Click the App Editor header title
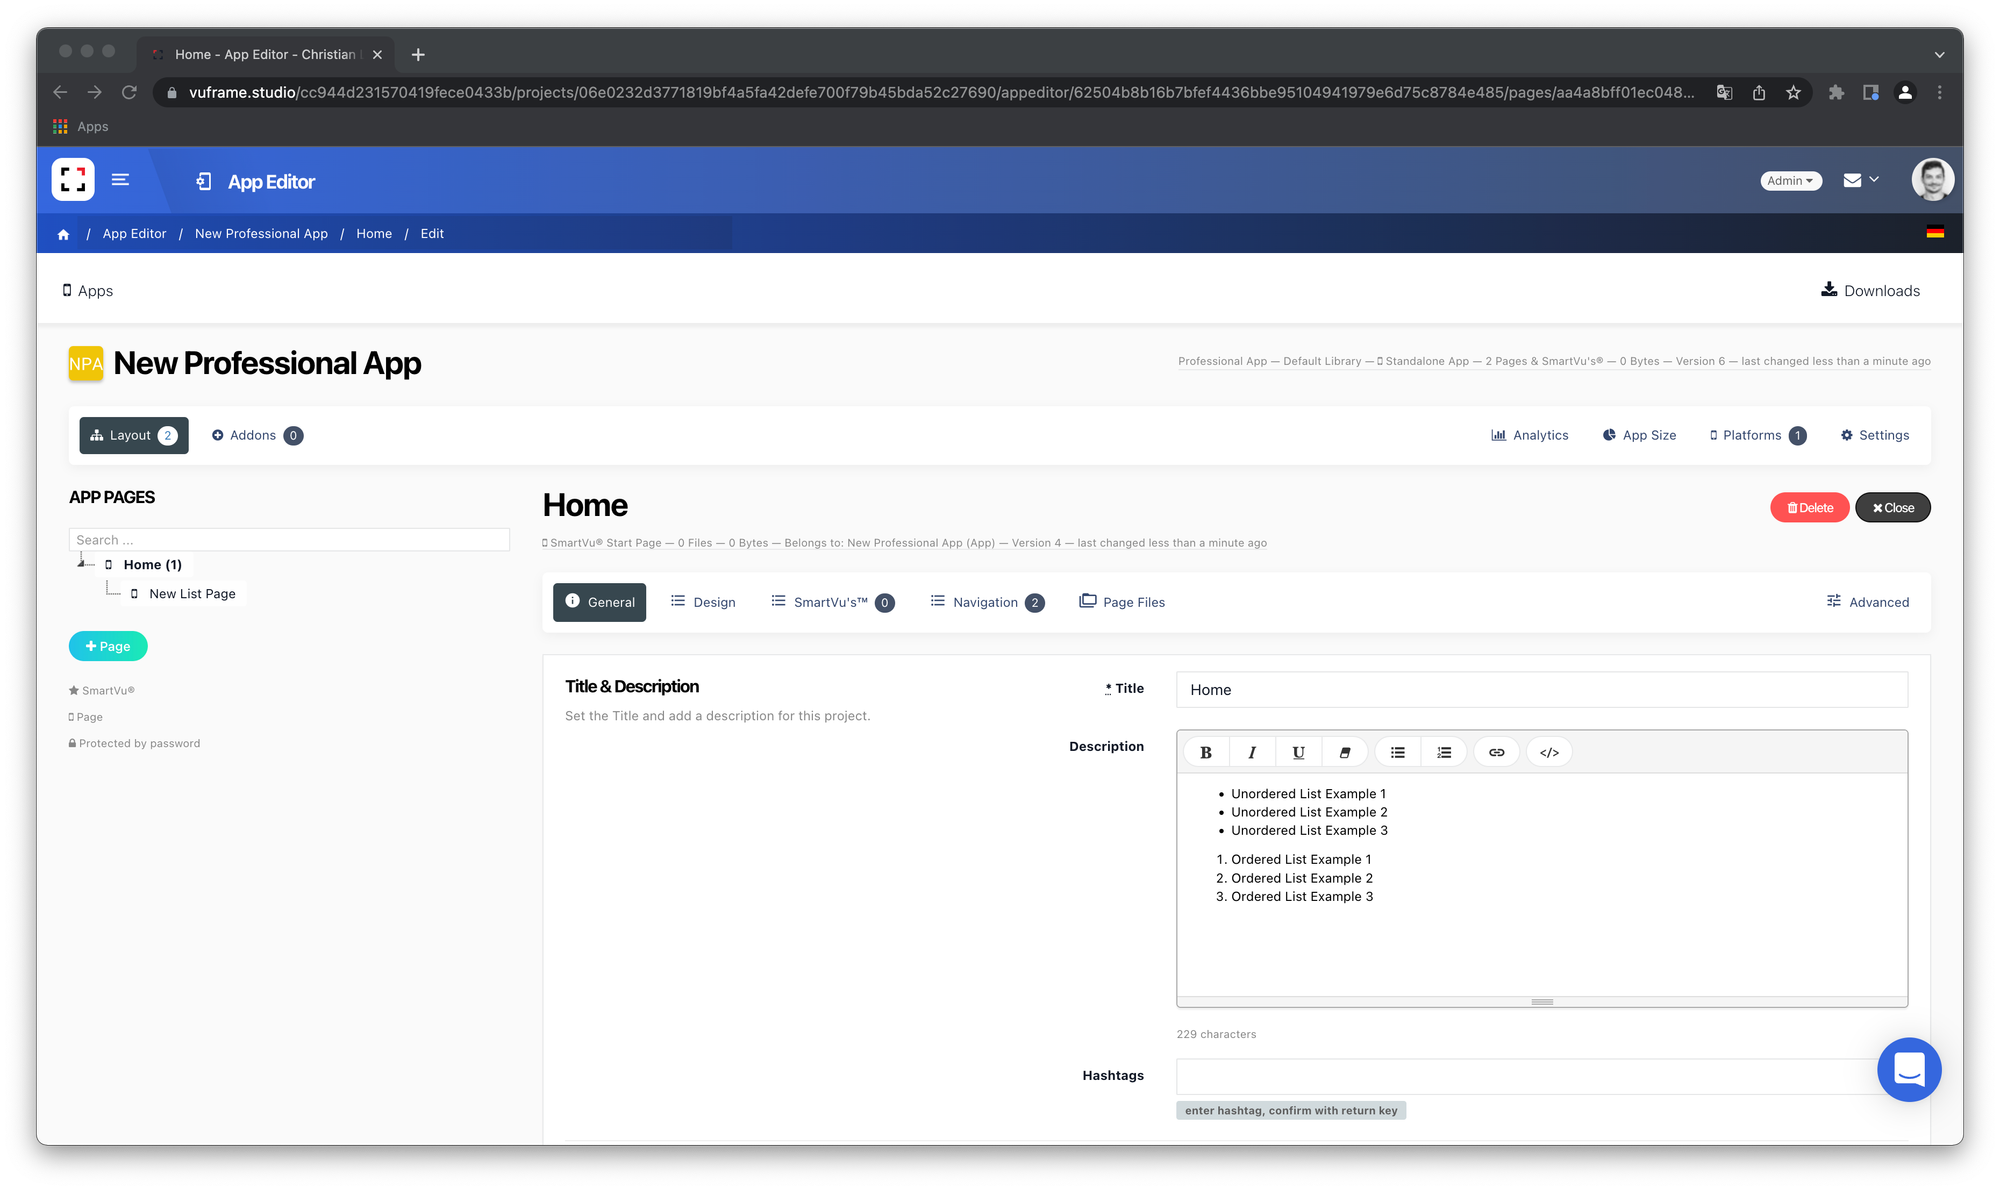 (271, 182)
